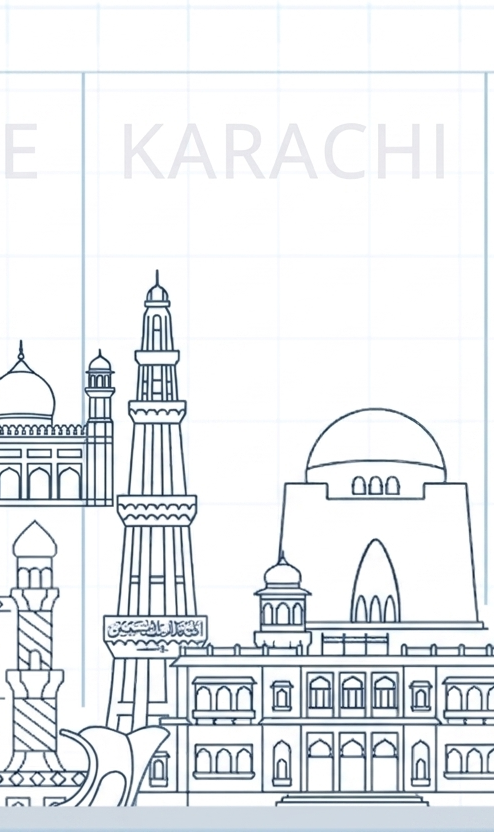Select the Minar-e-Pakistan tower spire tip

coord(157,278)
